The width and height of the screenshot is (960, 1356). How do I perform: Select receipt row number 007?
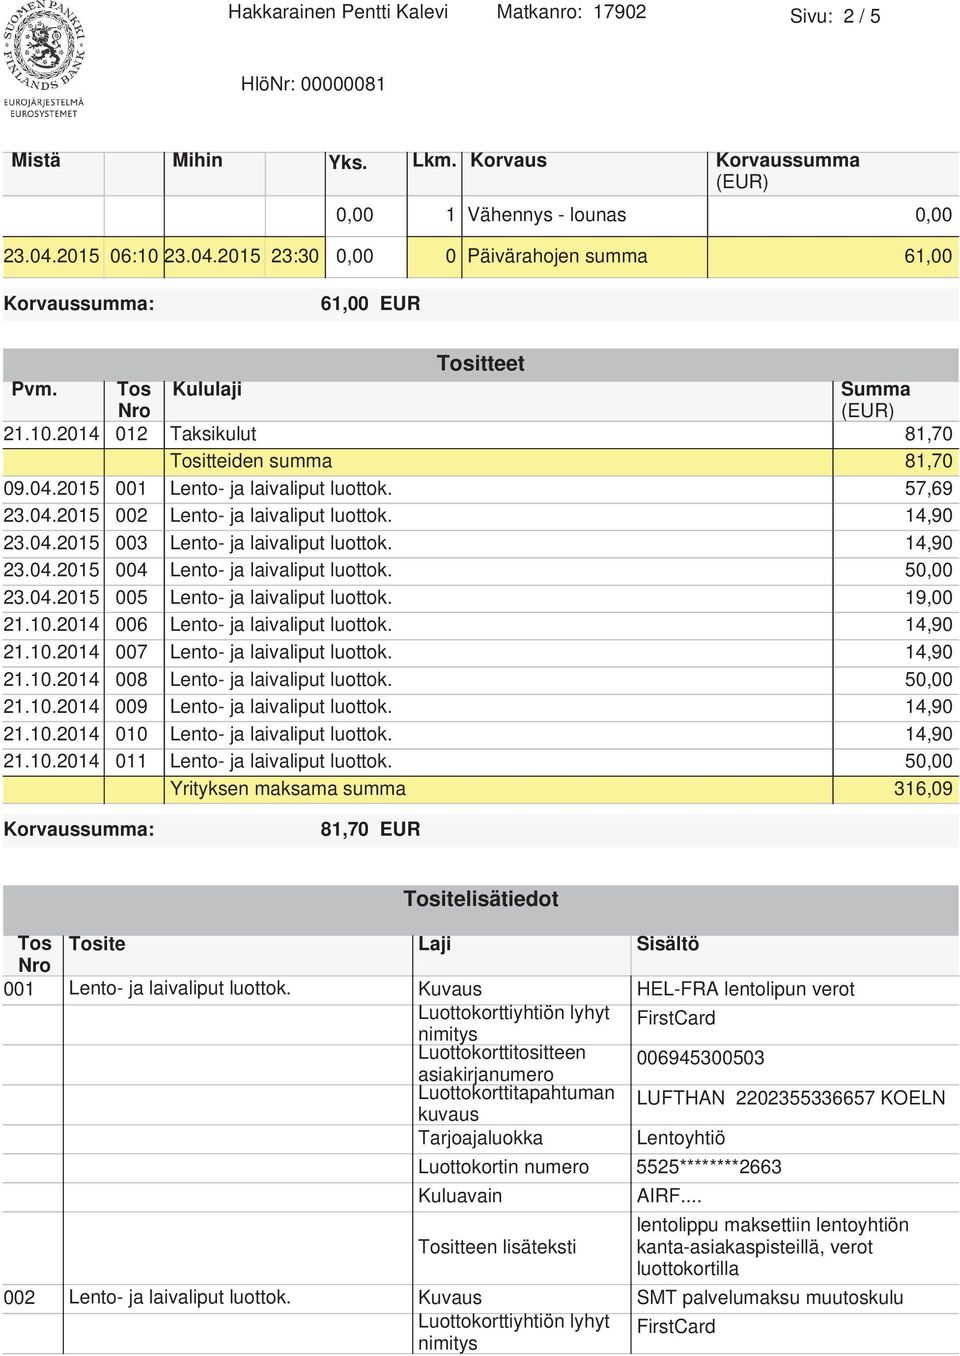pyautogui.click(x=480, y=652)
